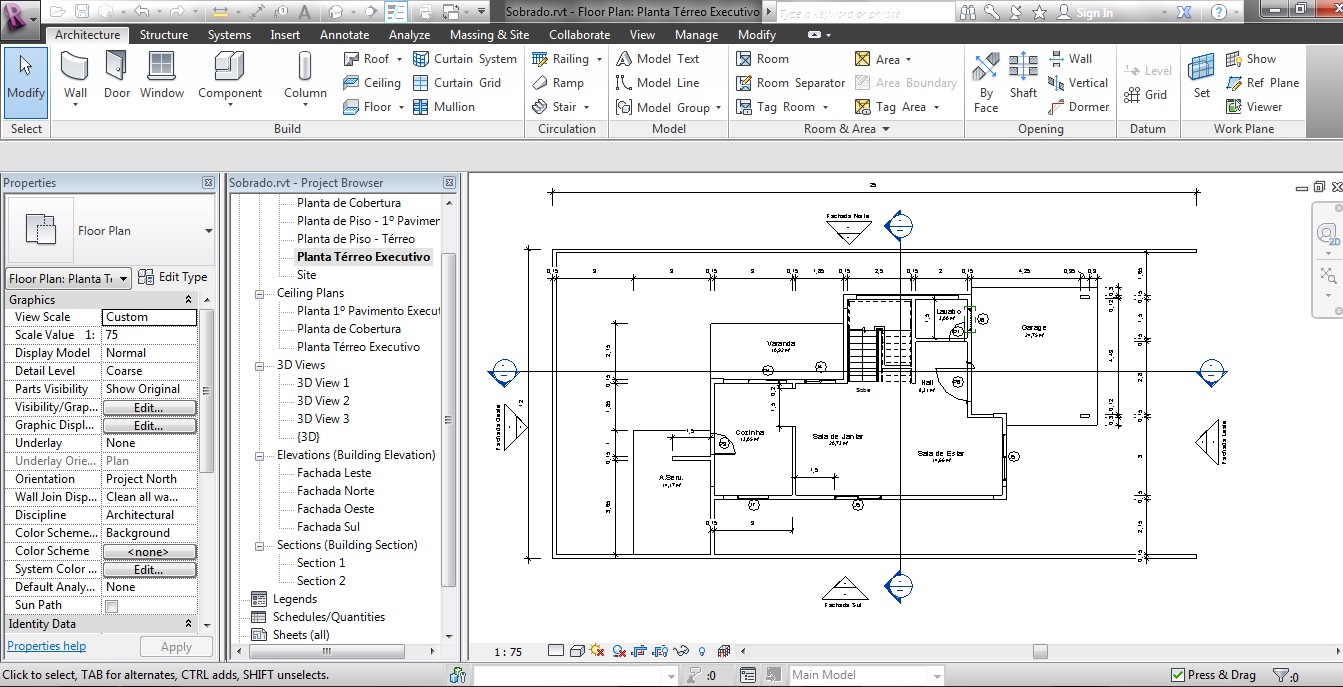Select the Wall tool in the Build panel
The height and width of the screenshot is (687, 1343).
pos(75,77)
